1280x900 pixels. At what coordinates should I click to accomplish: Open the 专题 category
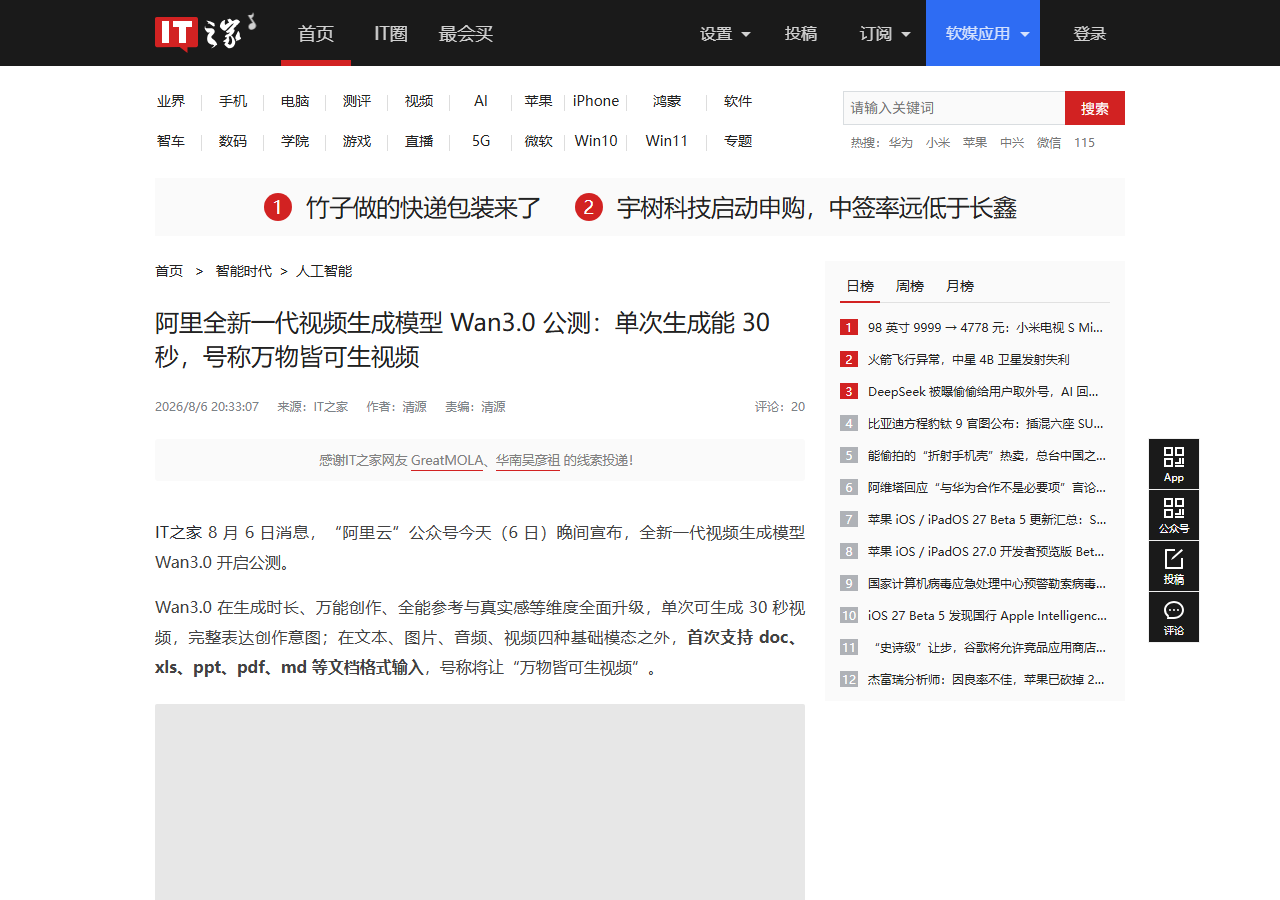738,141
